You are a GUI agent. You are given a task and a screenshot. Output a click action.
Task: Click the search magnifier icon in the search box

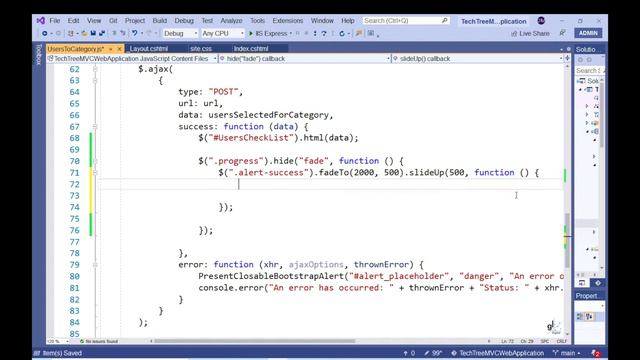(x=444, y=20)
